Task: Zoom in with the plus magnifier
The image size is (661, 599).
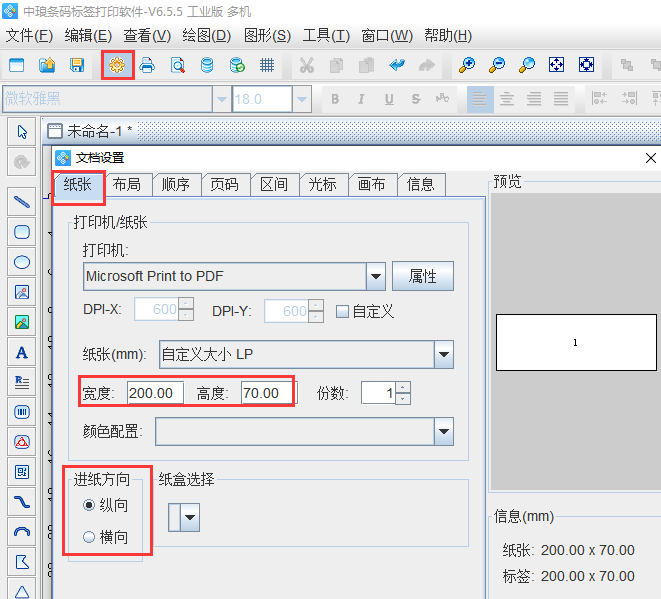Action: coord(467,65)
